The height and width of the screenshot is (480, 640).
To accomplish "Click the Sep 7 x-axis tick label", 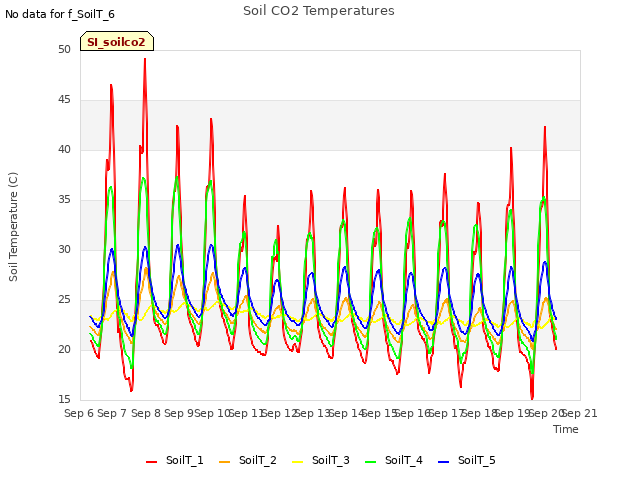I will tap(113, 413).
